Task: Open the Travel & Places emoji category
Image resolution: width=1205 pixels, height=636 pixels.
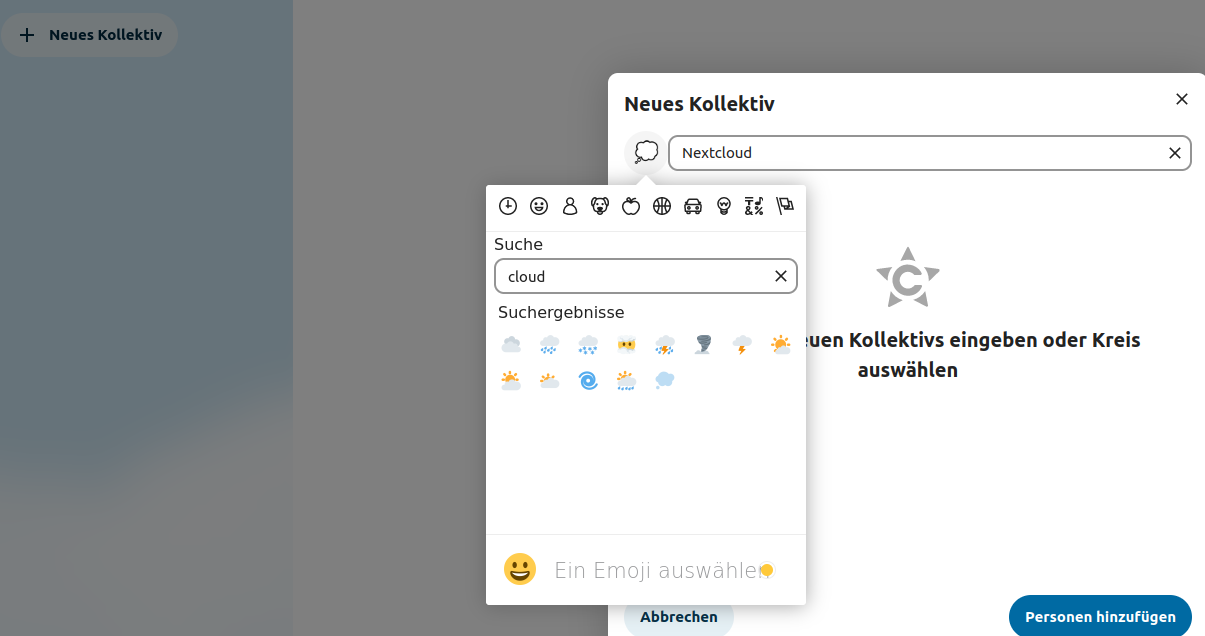Action: point(692,206)
